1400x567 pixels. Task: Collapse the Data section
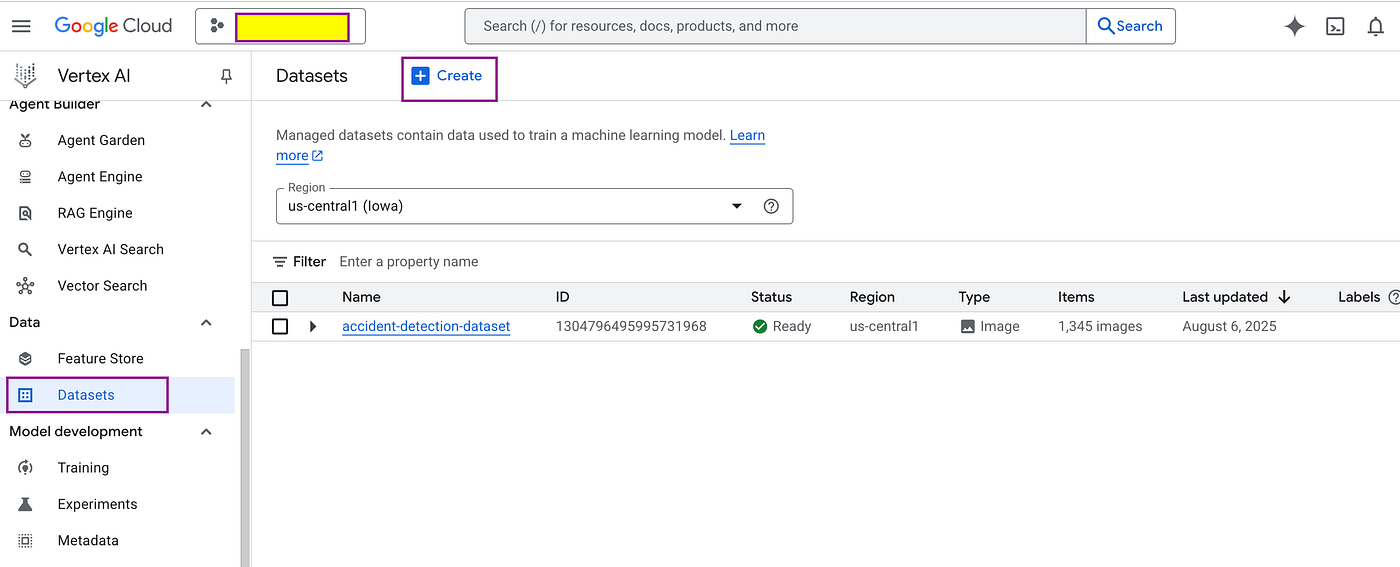coord(206,322)
